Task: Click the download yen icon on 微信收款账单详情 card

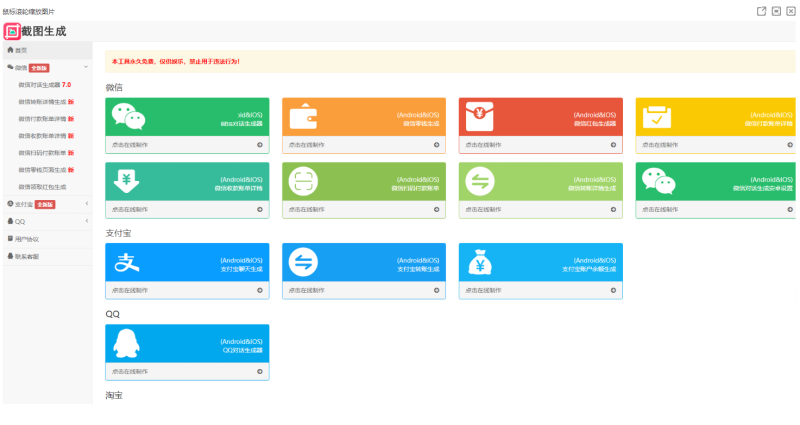Action: pos(128,181)
